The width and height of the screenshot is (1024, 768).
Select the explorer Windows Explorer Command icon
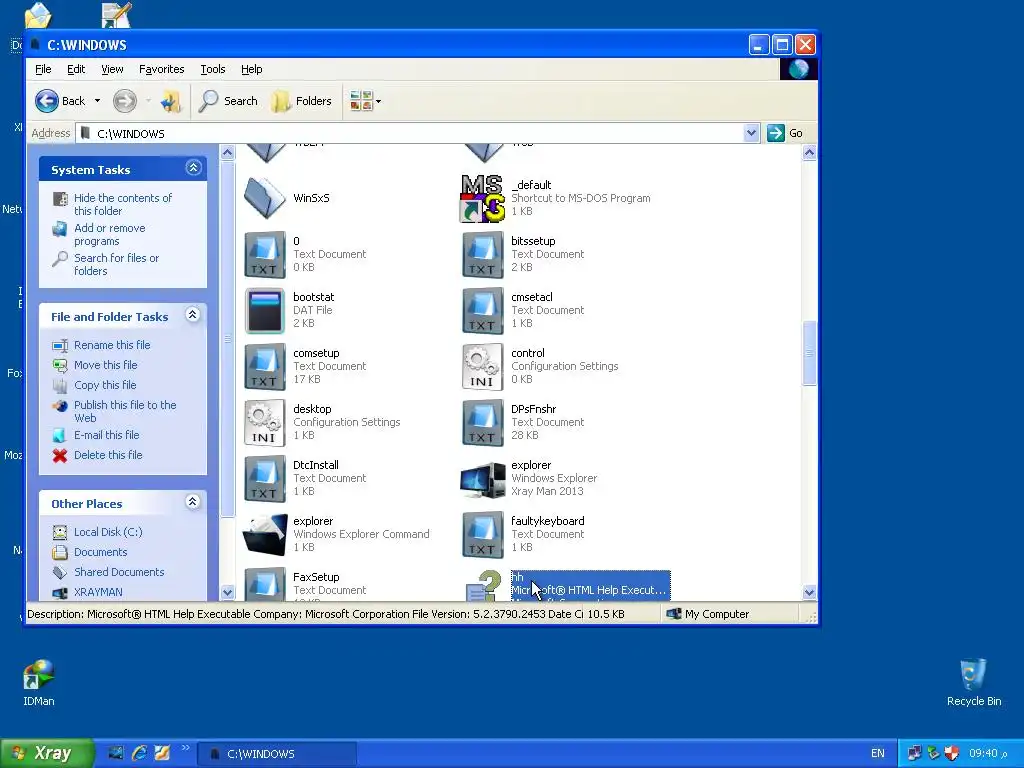point(264,535)
